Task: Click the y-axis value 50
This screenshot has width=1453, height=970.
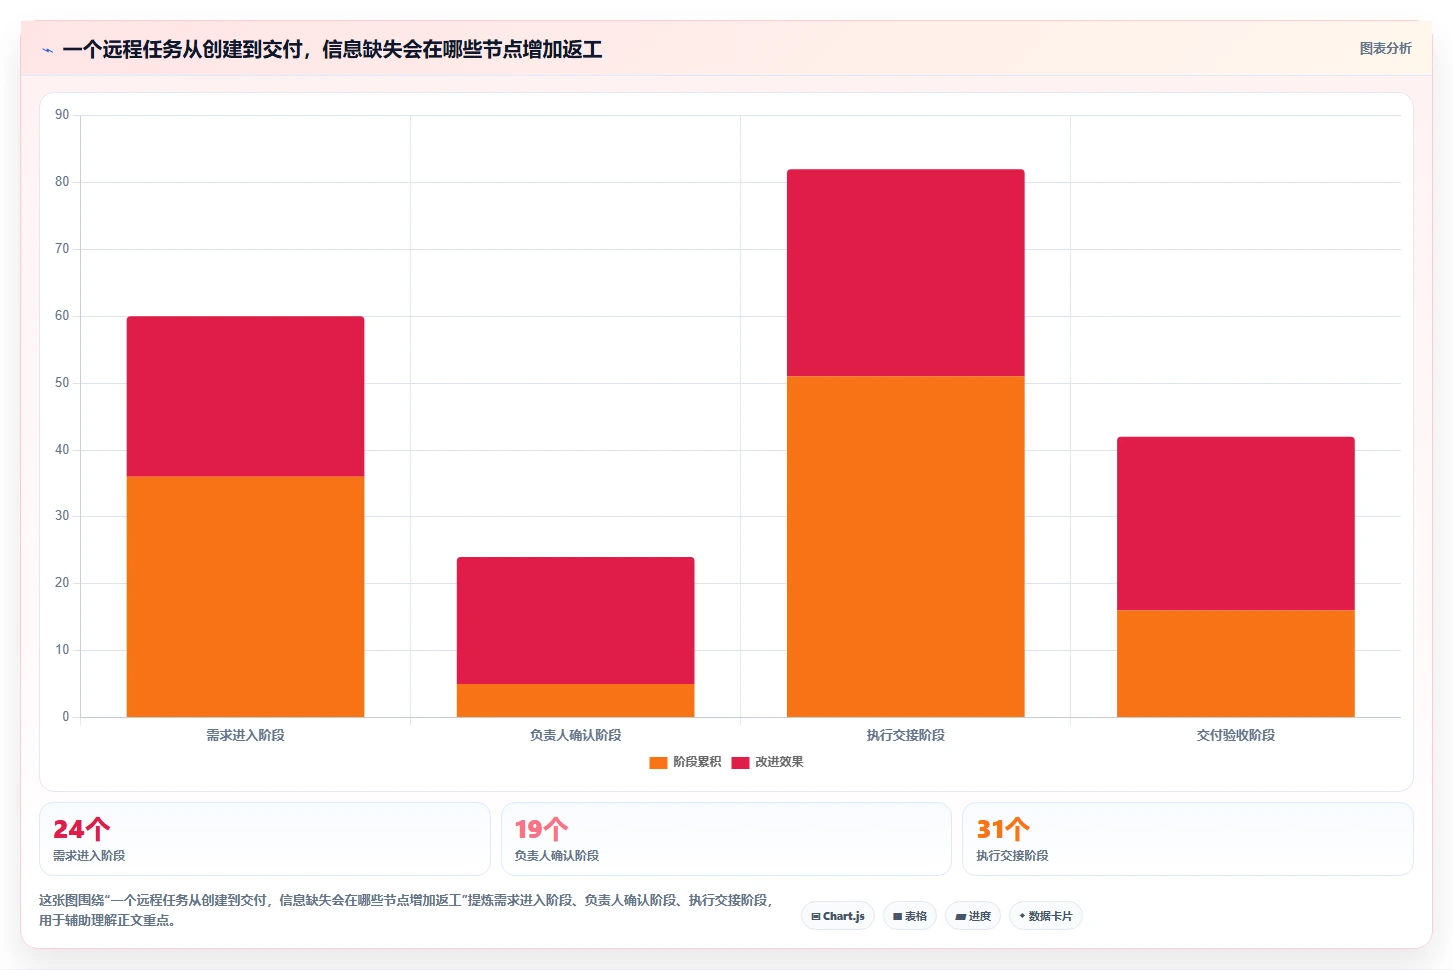Action: click(x=62, y=383)
